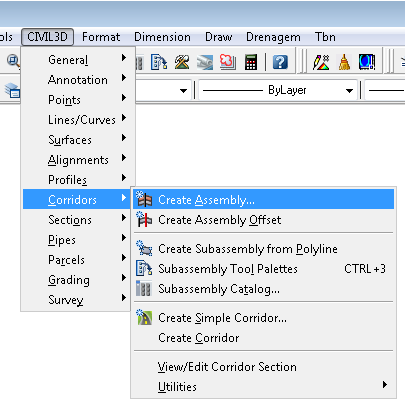Click the blue monitor toolbar icon
405x406 pixels.
[x=367, y=62]
